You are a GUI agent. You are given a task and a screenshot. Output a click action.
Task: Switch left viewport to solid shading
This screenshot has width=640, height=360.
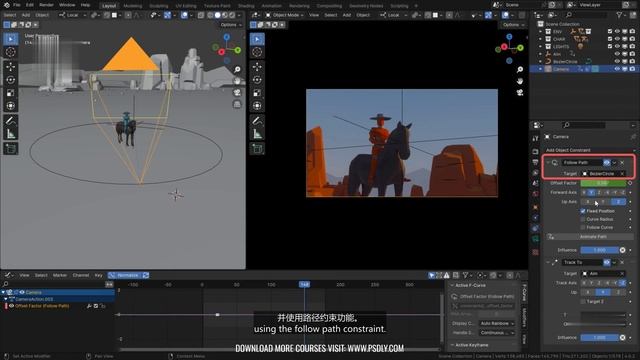tap(218, 15)
